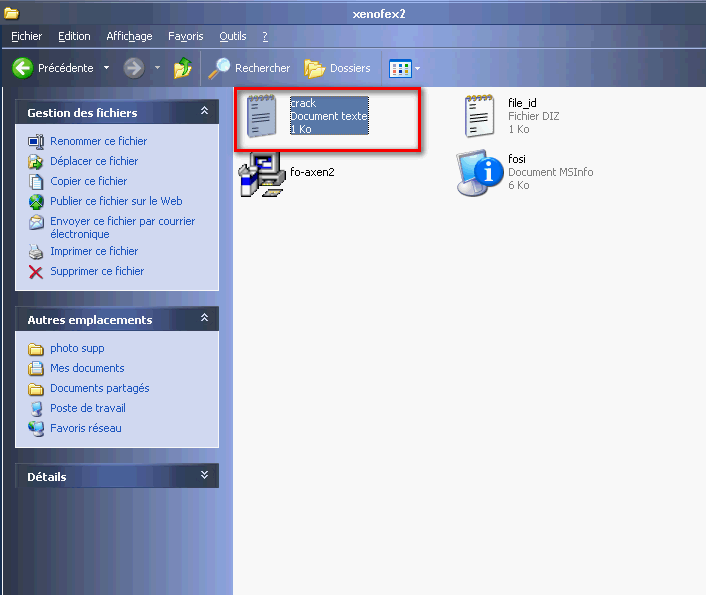
Task: Select the fosi MSInfo document icon
Action: [x=480, y=173]
